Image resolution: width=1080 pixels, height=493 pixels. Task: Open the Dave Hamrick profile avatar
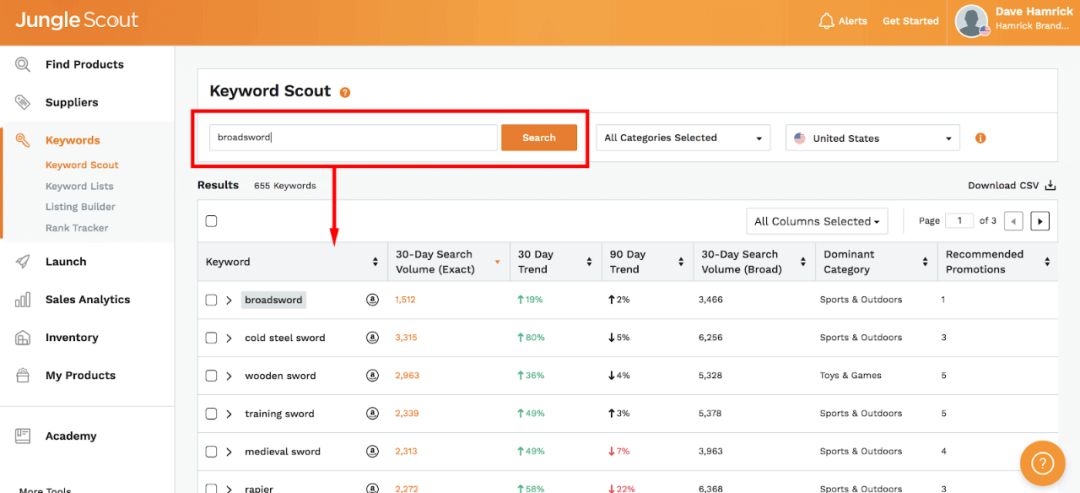pos(972,21)
